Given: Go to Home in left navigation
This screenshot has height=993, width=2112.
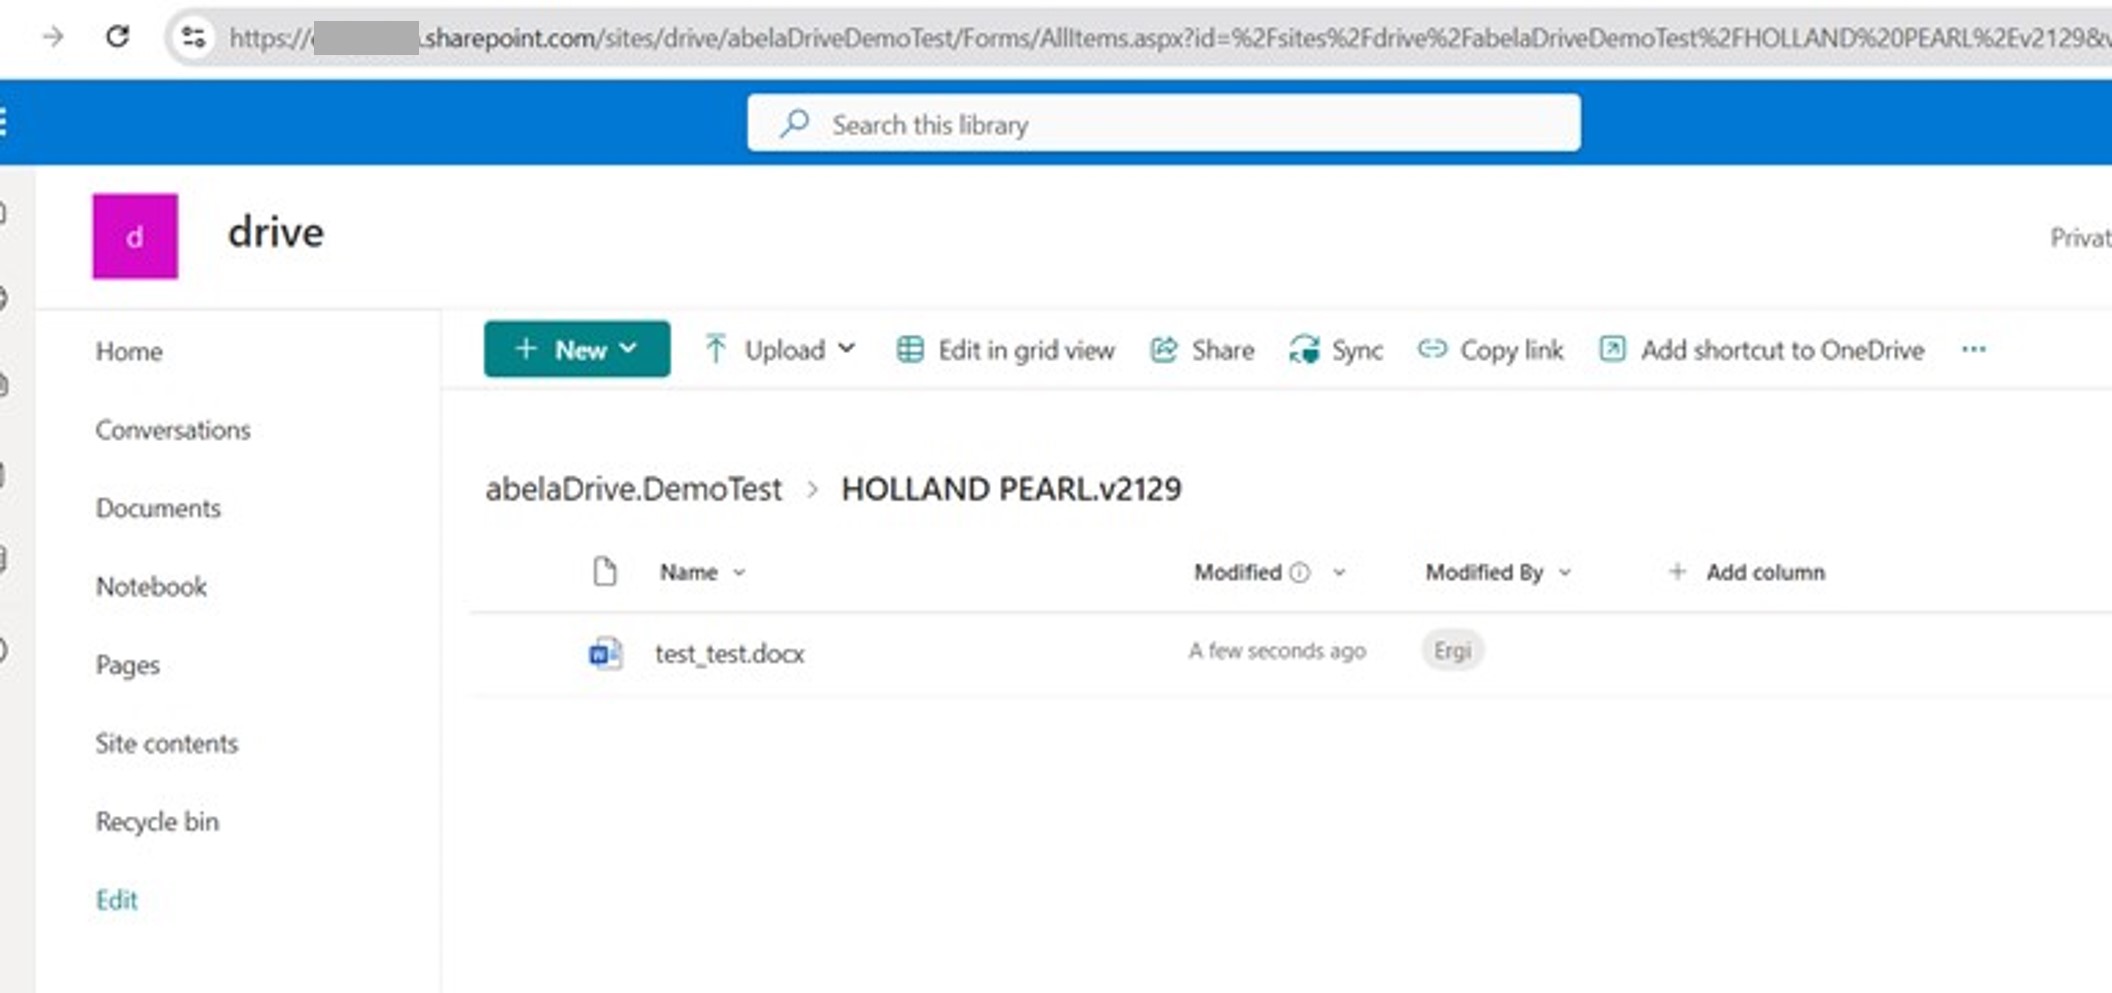Looking at the screenshot, I should click(129, 351).
